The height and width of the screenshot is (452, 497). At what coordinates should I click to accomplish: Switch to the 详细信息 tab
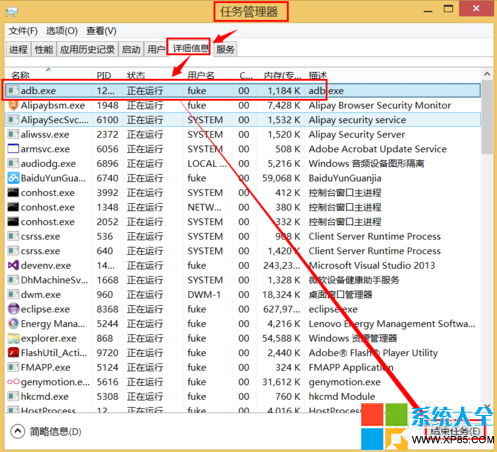pos(190,48)
